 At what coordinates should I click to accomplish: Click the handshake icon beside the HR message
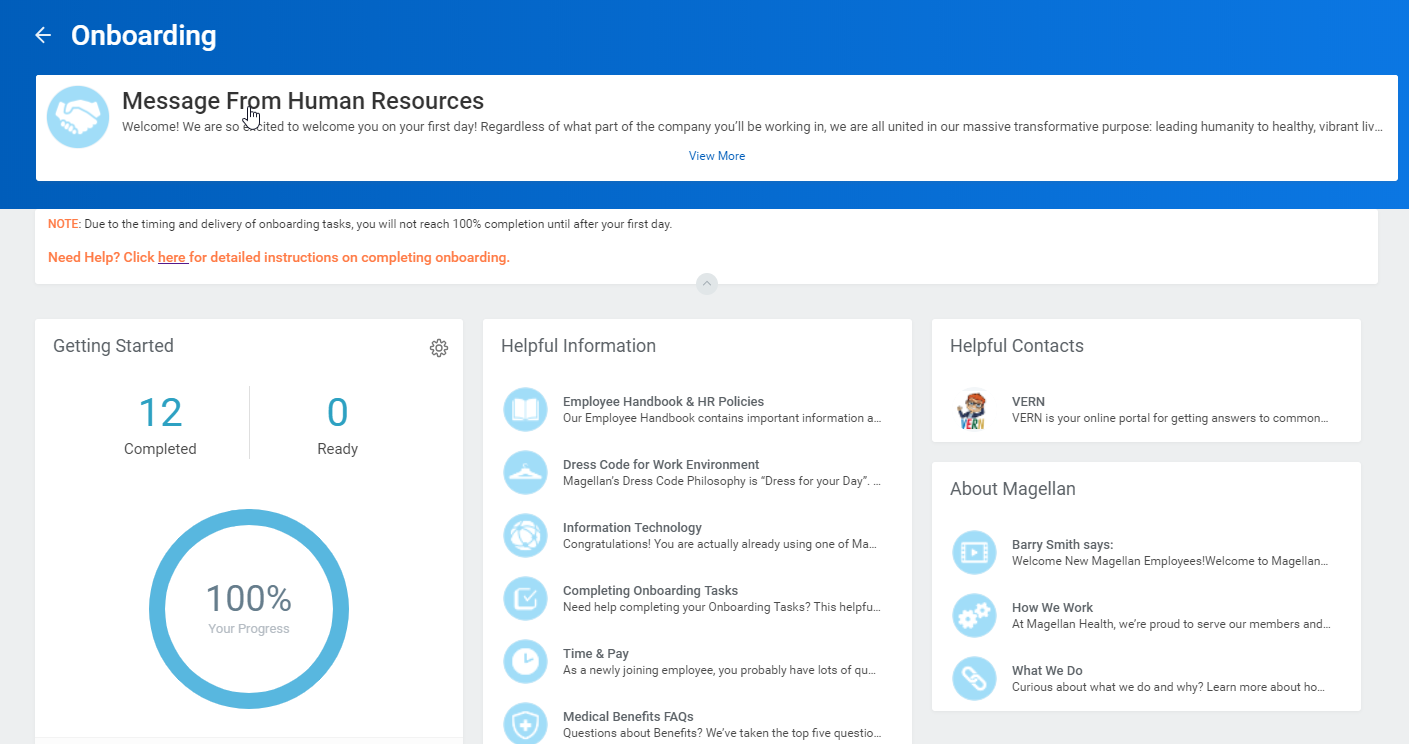(77, 116)
